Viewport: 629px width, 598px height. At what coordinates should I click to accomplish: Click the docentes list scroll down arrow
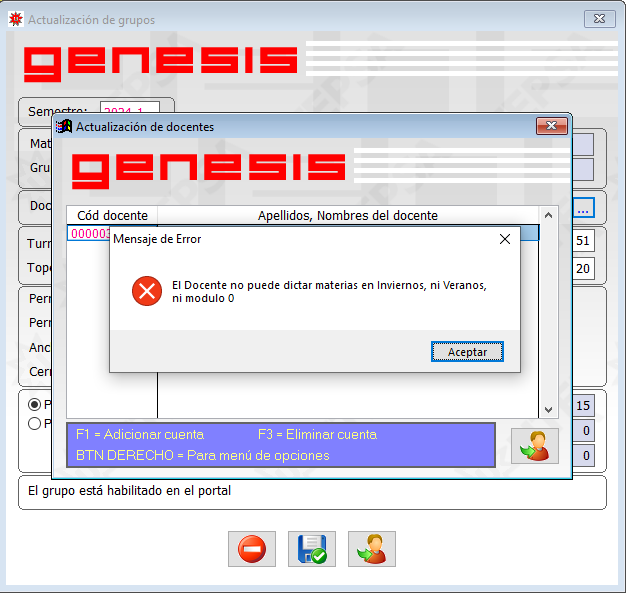pos(548,409)
